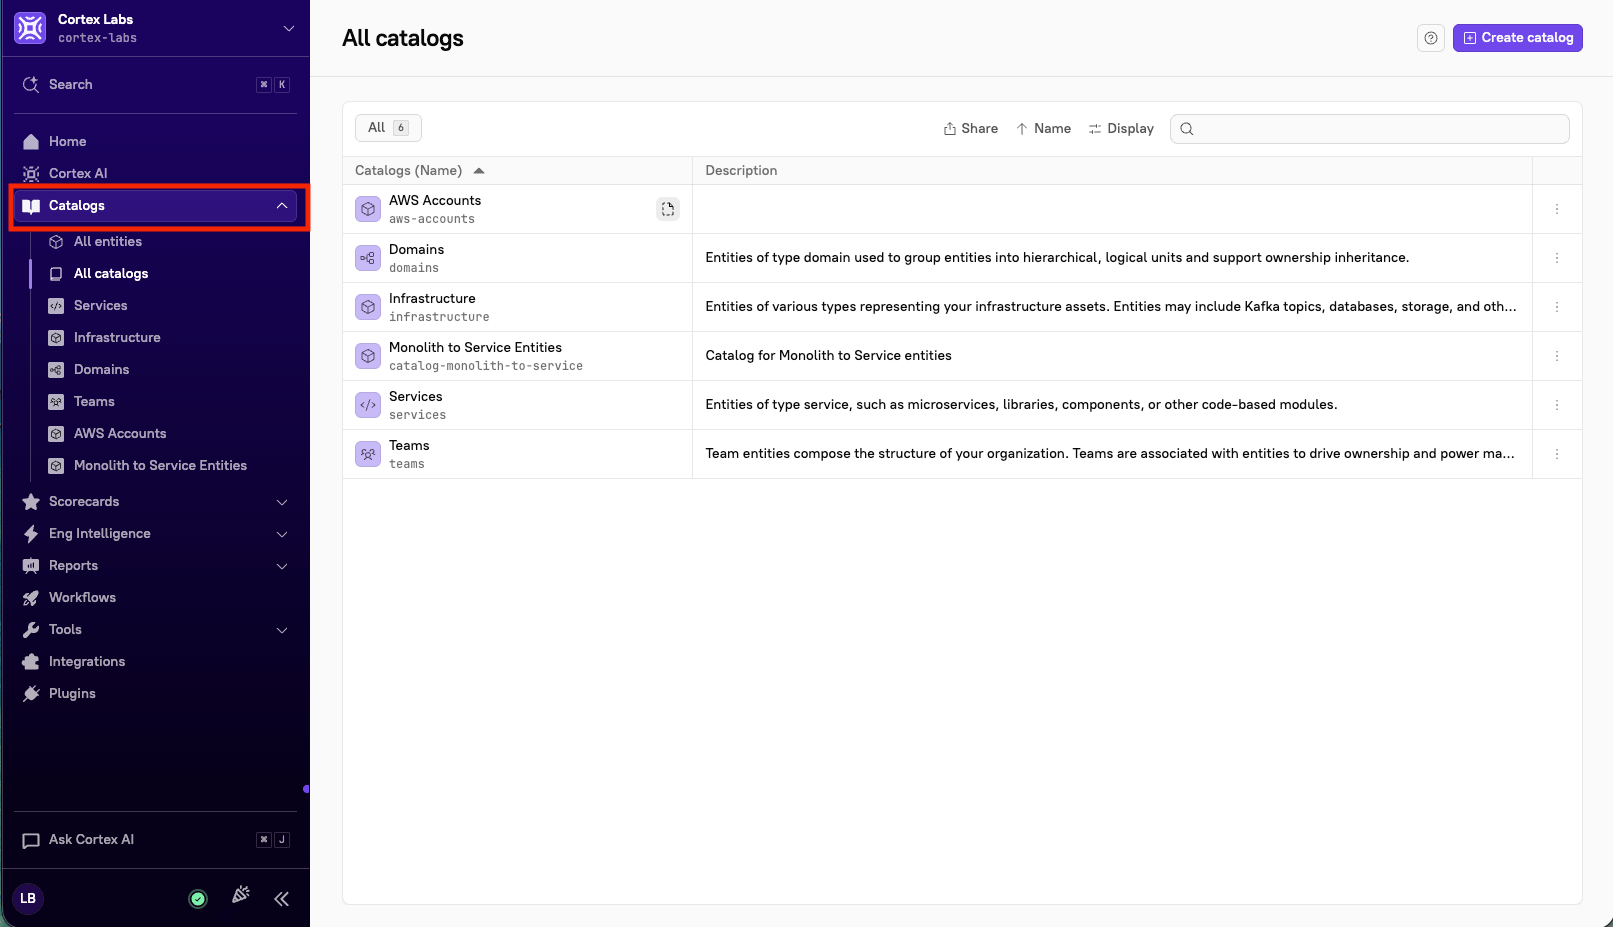This screenshot has width=1613, height=927.
Task: Expand the Cortex Labs workspace switcher
Action: [x=289, y=28]
